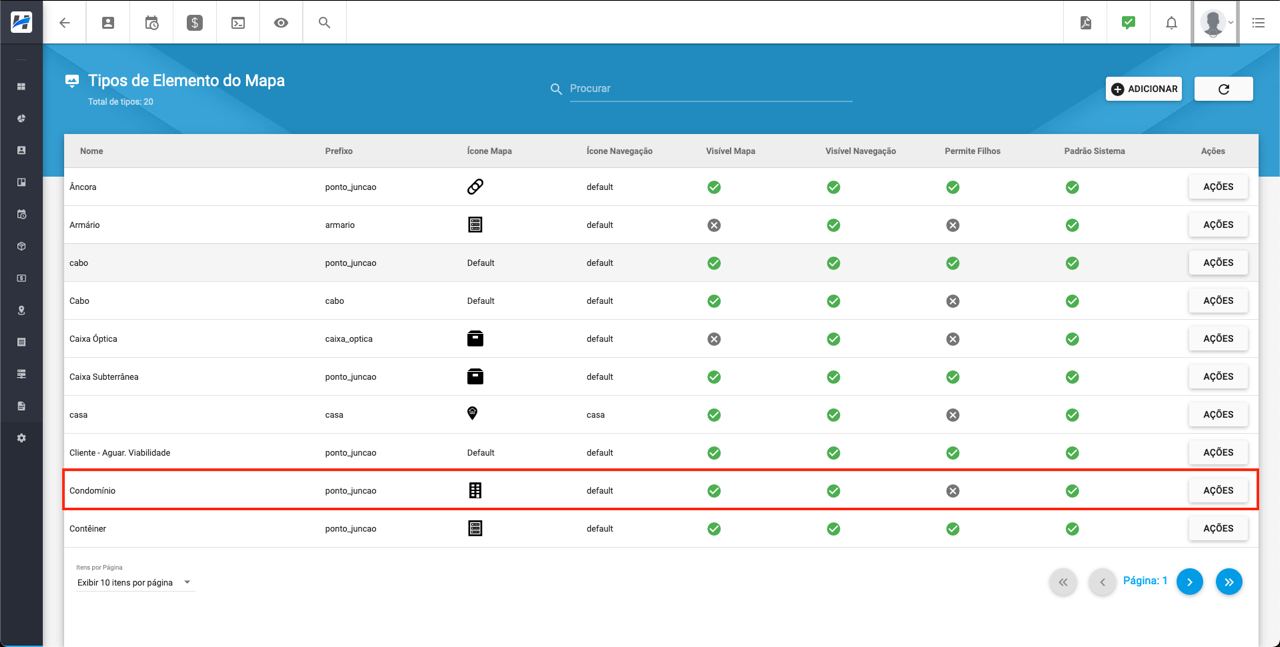Jump to the last page double arrow
Viewport: 1280px width, 647px height.
(1229, 581)
